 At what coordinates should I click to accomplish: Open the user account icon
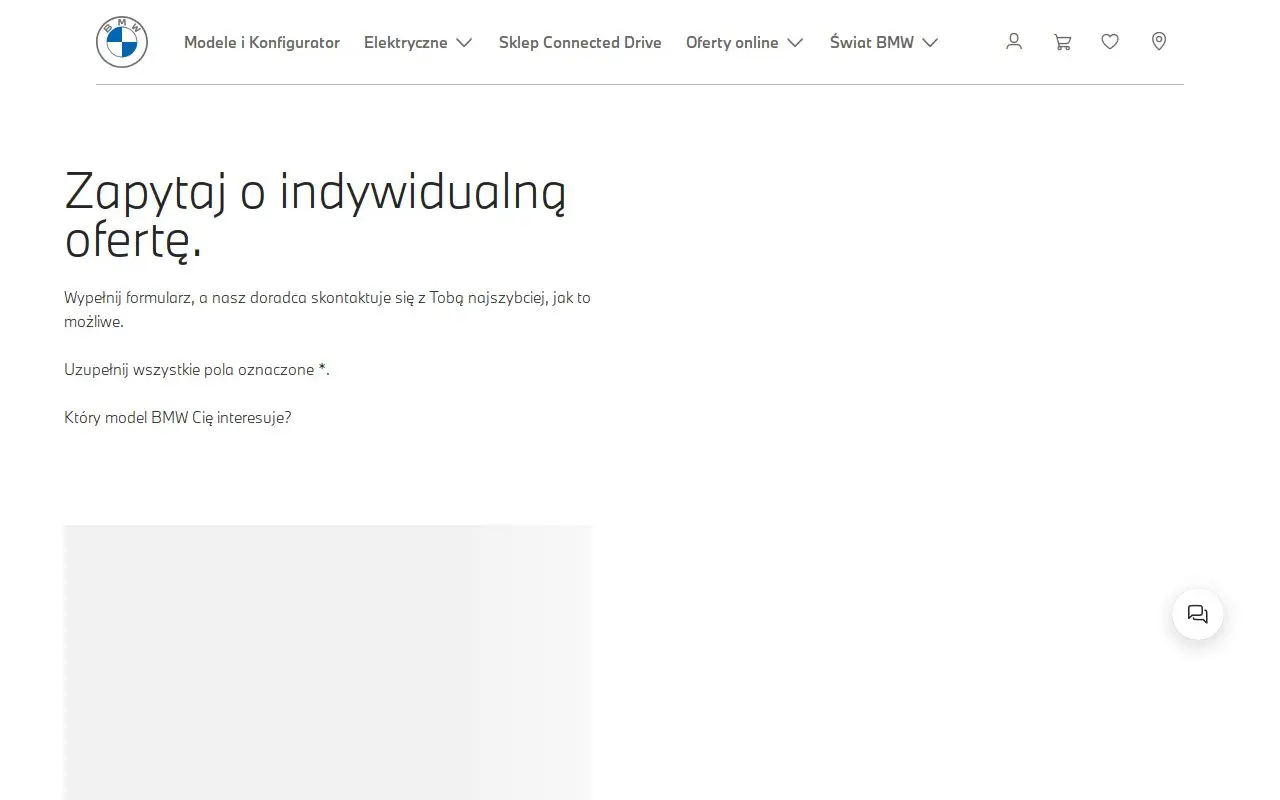tap(1014, 42)
